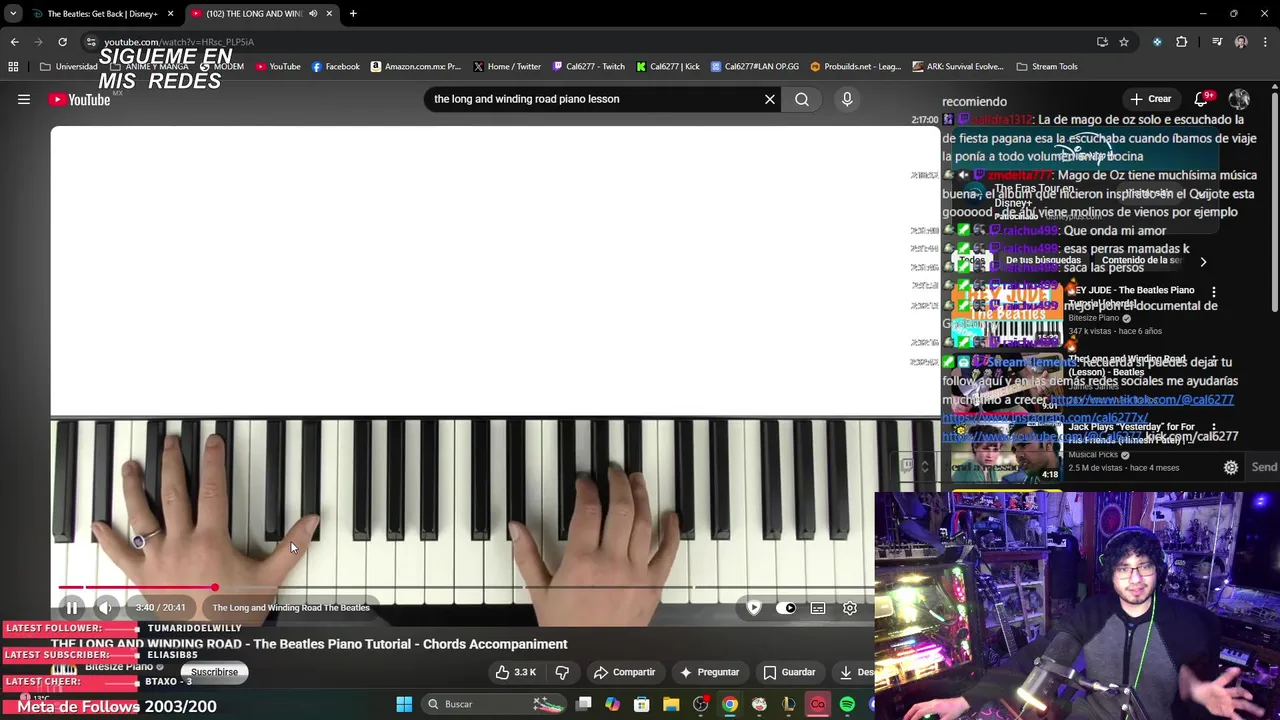Open the tab search dropdown arrow
This screenshot has height=720, width=1280.
click(x=12, y=13)
